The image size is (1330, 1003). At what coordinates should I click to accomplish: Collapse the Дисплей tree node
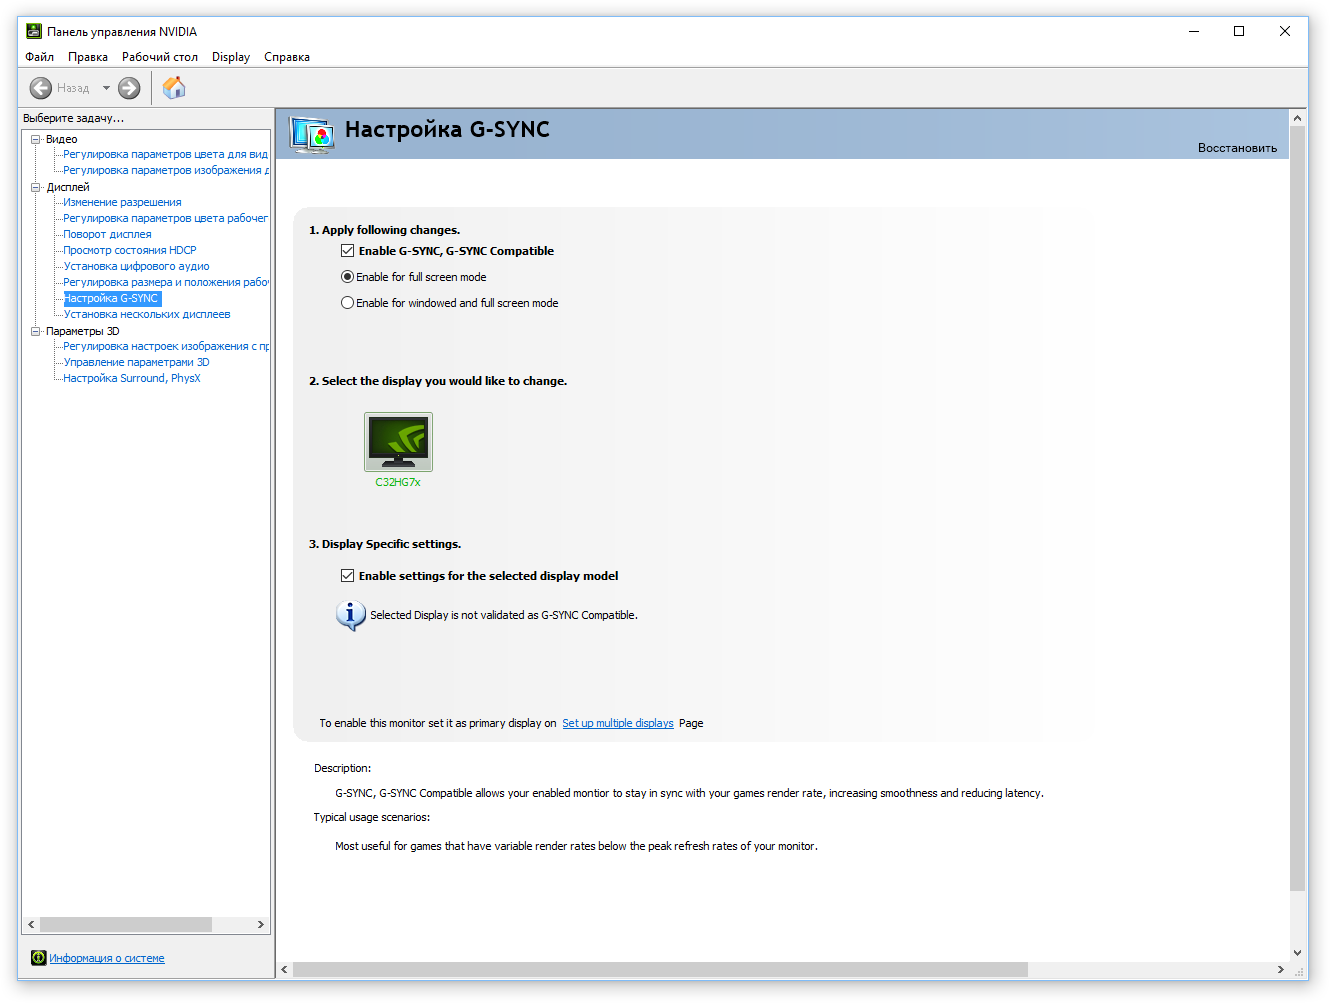(36, 187)
